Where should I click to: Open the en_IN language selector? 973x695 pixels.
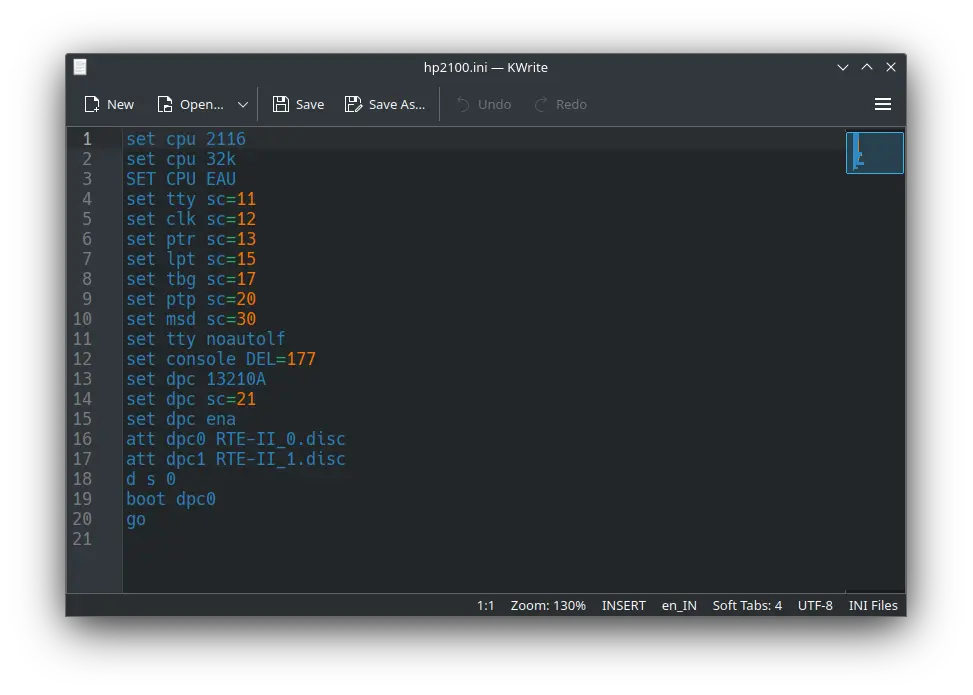tap(679, 605)
